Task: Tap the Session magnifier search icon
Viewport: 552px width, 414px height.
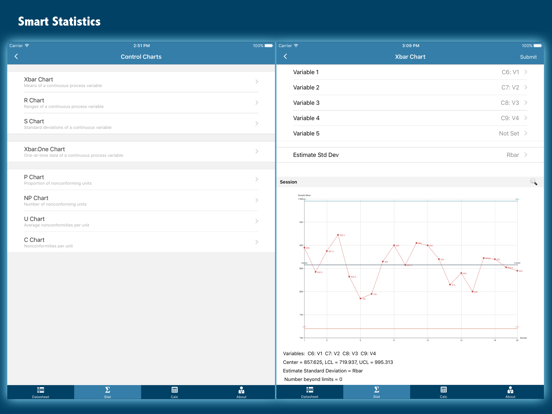Action: pyautogui.click(x=534, y=182)
